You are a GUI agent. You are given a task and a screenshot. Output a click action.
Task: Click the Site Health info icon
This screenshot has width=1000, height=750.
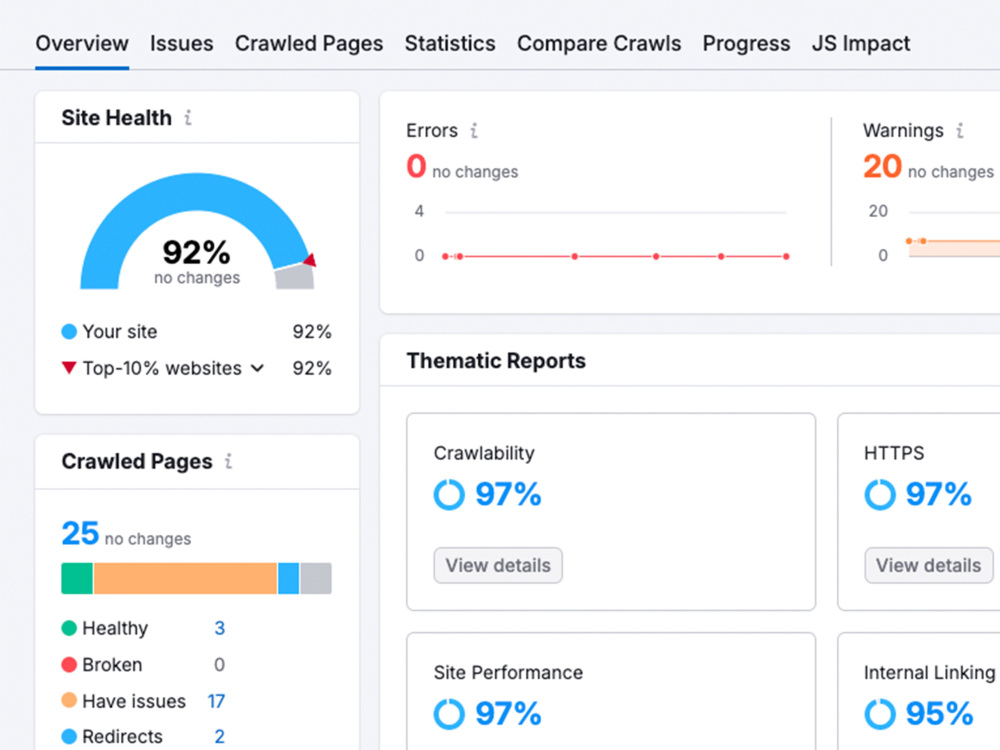[188, 118]
